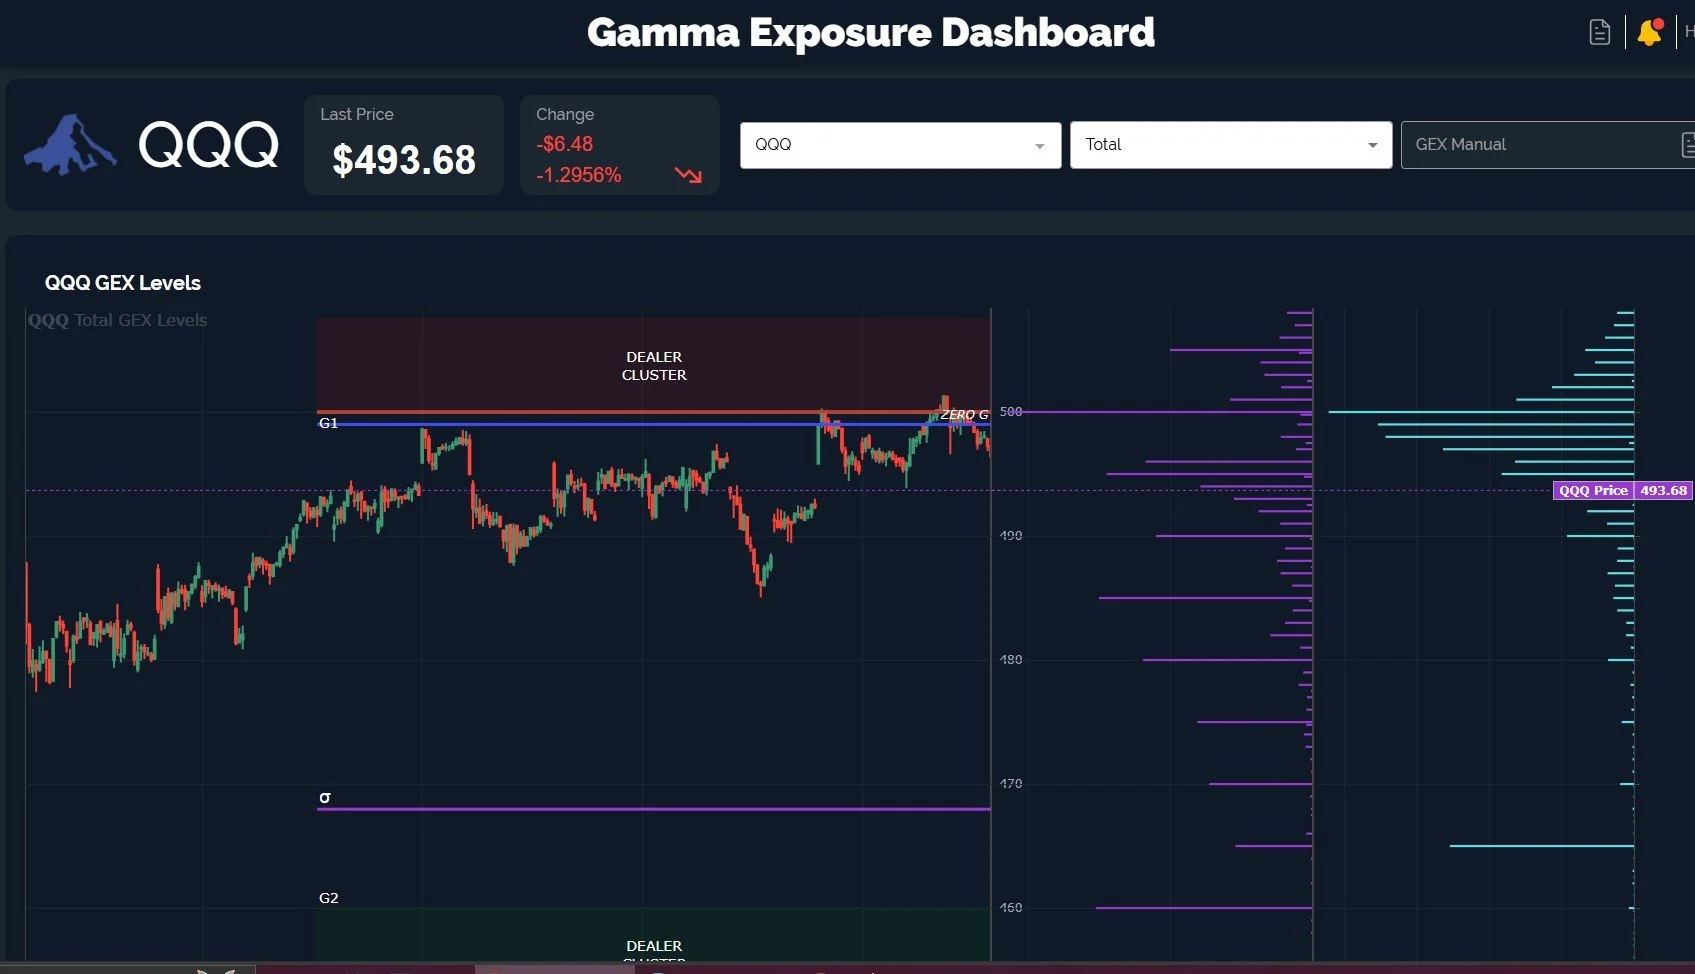Click the large QQQ ticker text
The image size is (1695, 974).
pyautogui.click(x=208, y=146)
